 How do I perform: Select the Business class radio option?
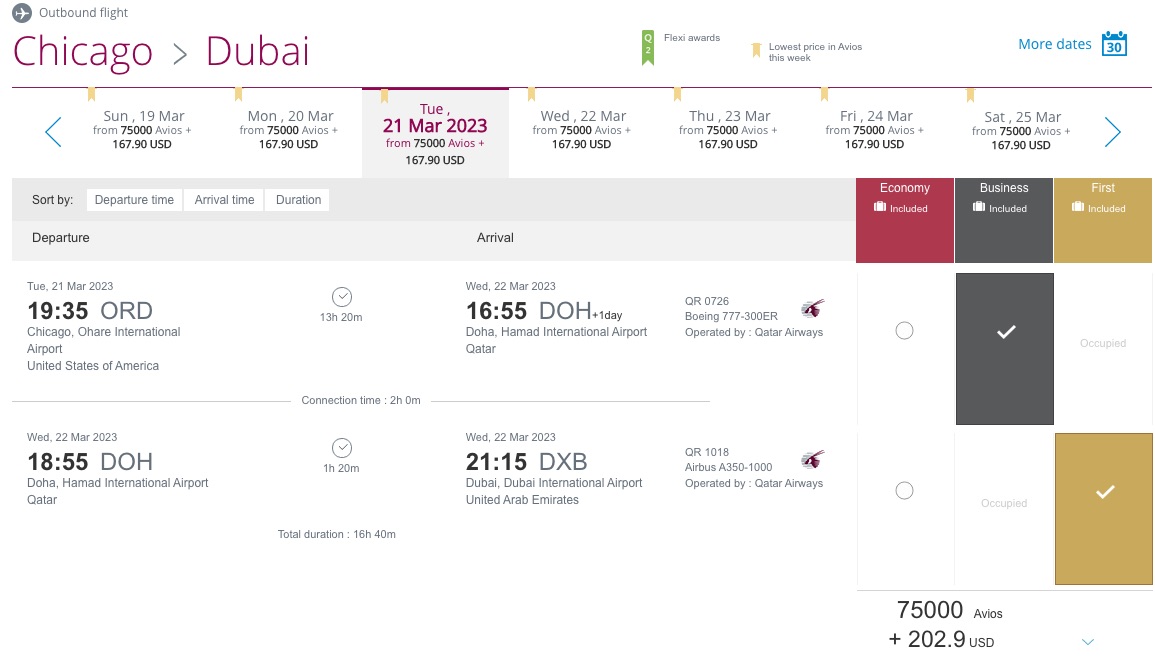904,330
